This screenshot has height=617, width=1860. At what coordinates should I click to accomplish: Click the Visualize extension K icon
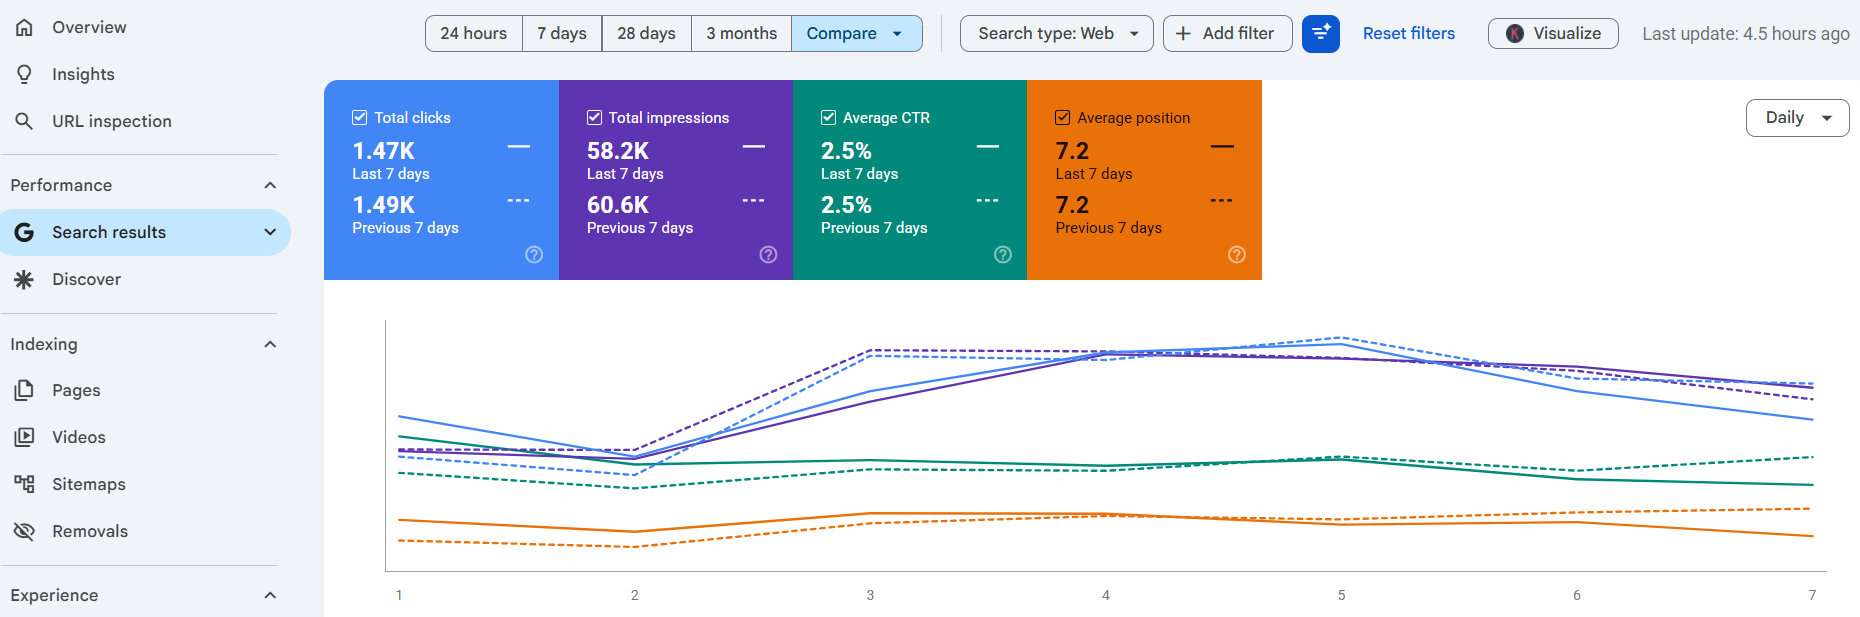pos(1515,34)
